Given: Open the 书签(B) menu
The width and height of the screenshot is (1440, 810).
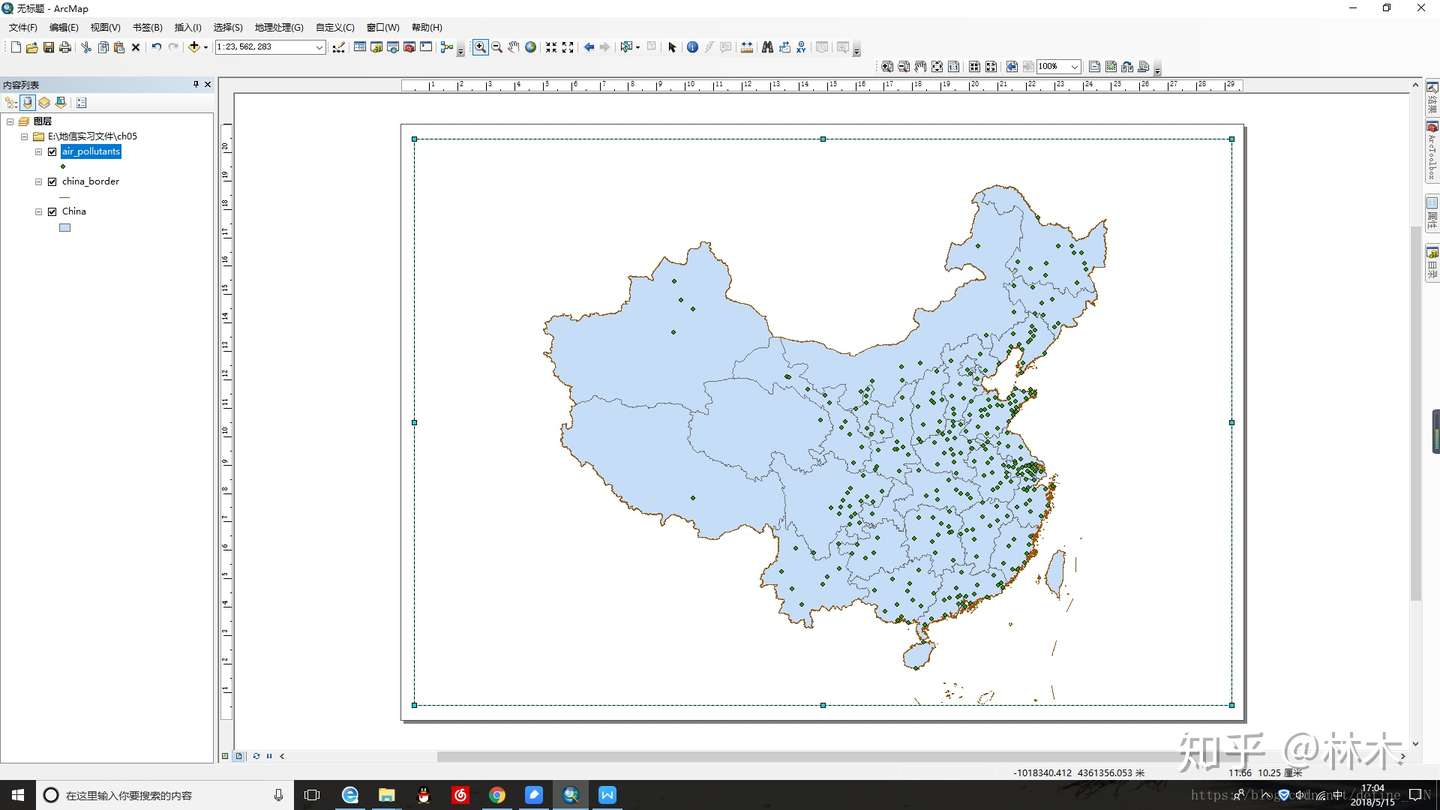Looking at the screenshot, I should [x=147, y=28].
